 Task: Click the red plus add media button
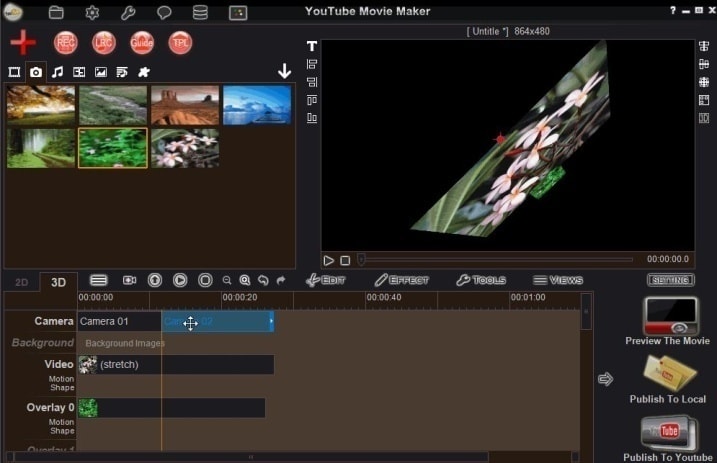[x=23, y=43]
